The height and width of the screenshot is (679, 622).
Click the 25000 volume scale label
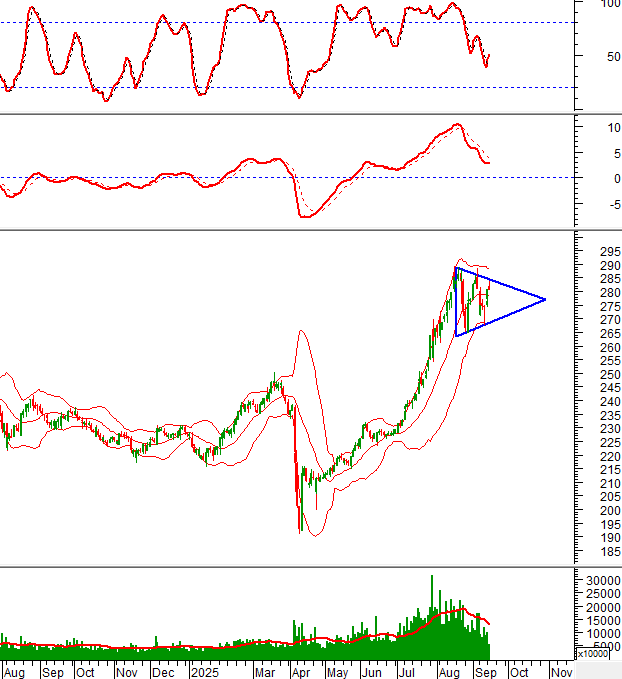603,594
